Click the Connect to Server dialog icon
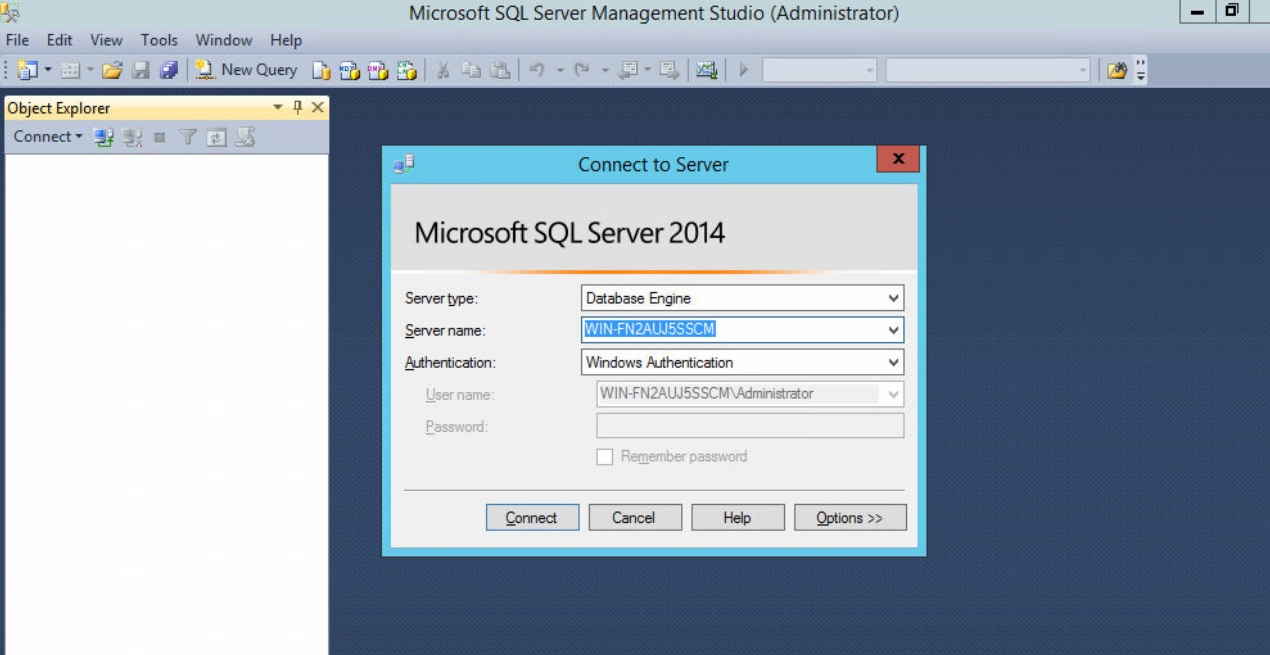 pos(404,164)
